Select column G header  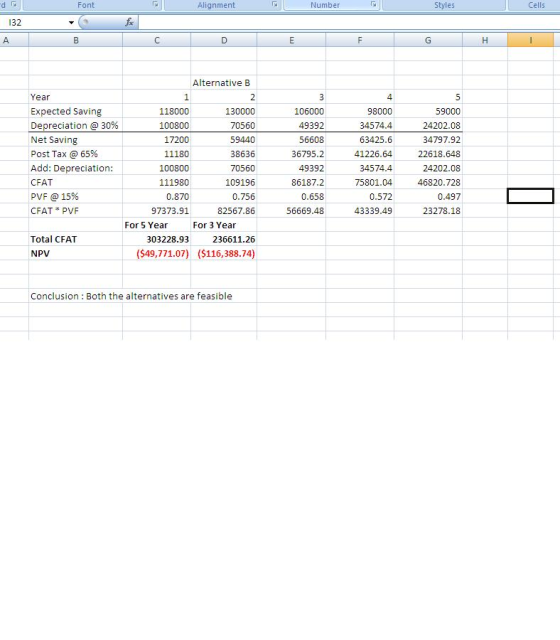[x=428, y=40]
